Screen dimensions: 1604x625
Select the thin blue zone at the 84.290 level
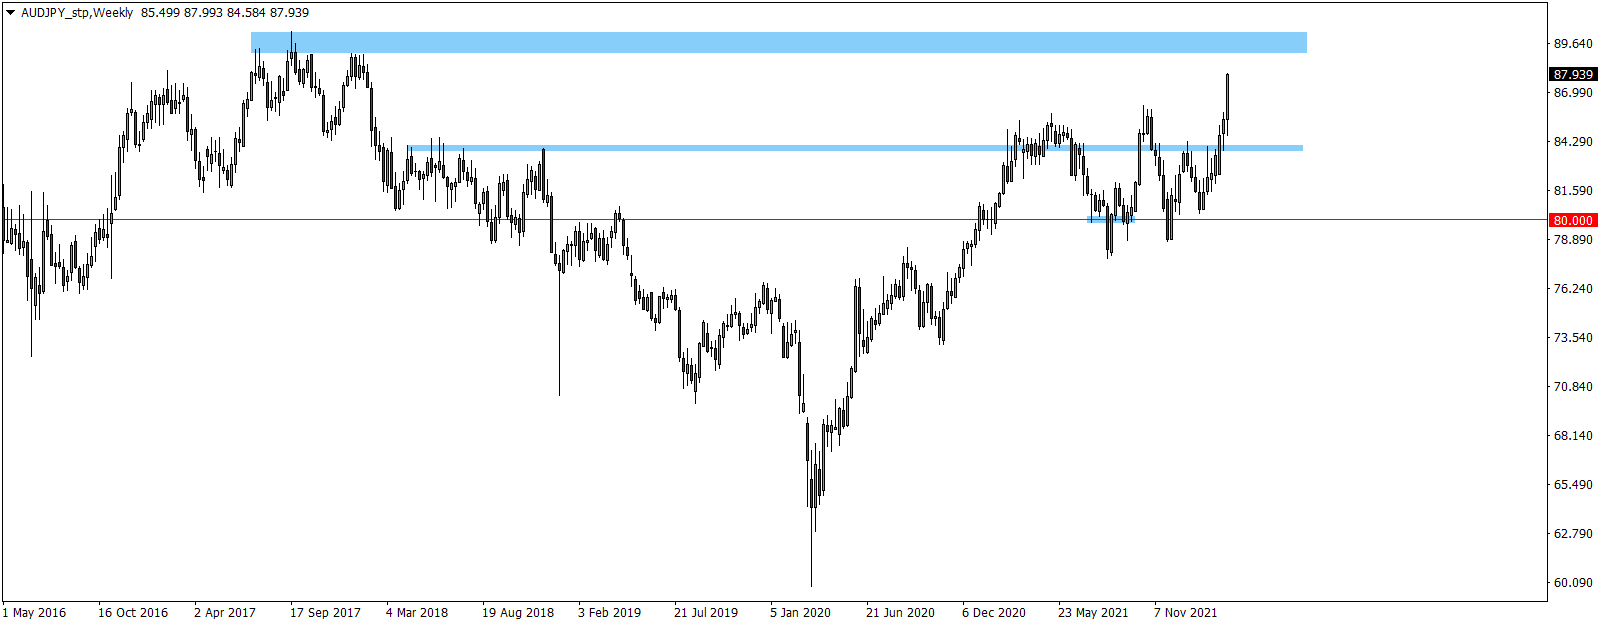(x=855, y=148)
